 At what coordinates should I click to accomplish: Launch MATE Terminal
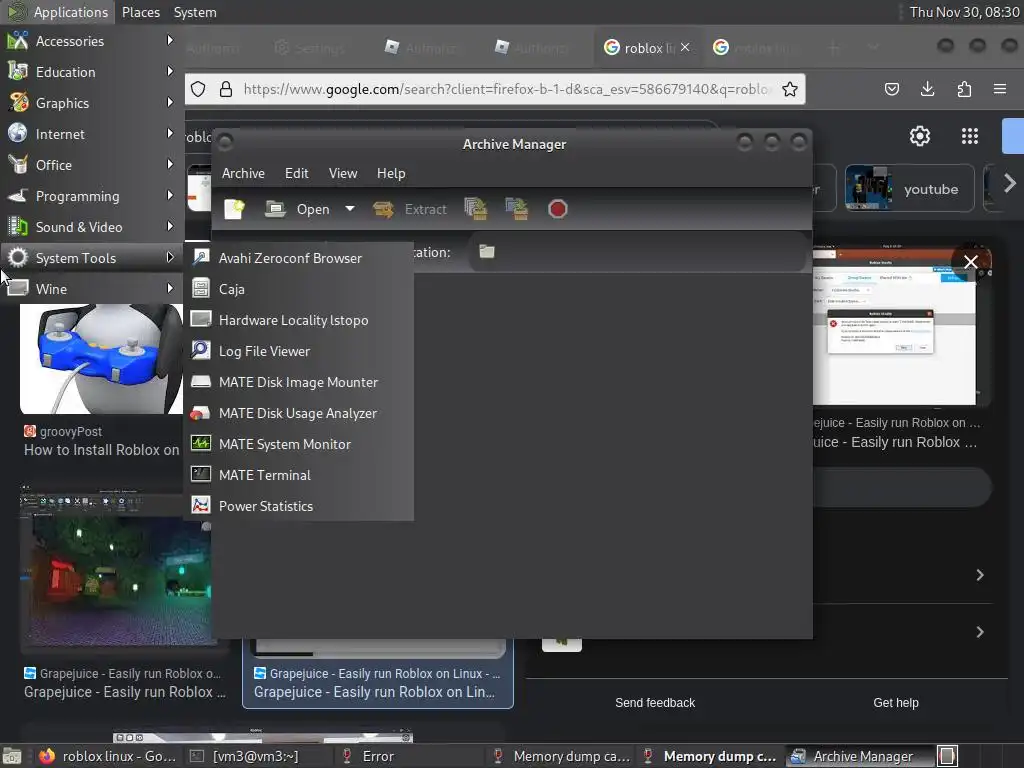[x=299, y=475]
